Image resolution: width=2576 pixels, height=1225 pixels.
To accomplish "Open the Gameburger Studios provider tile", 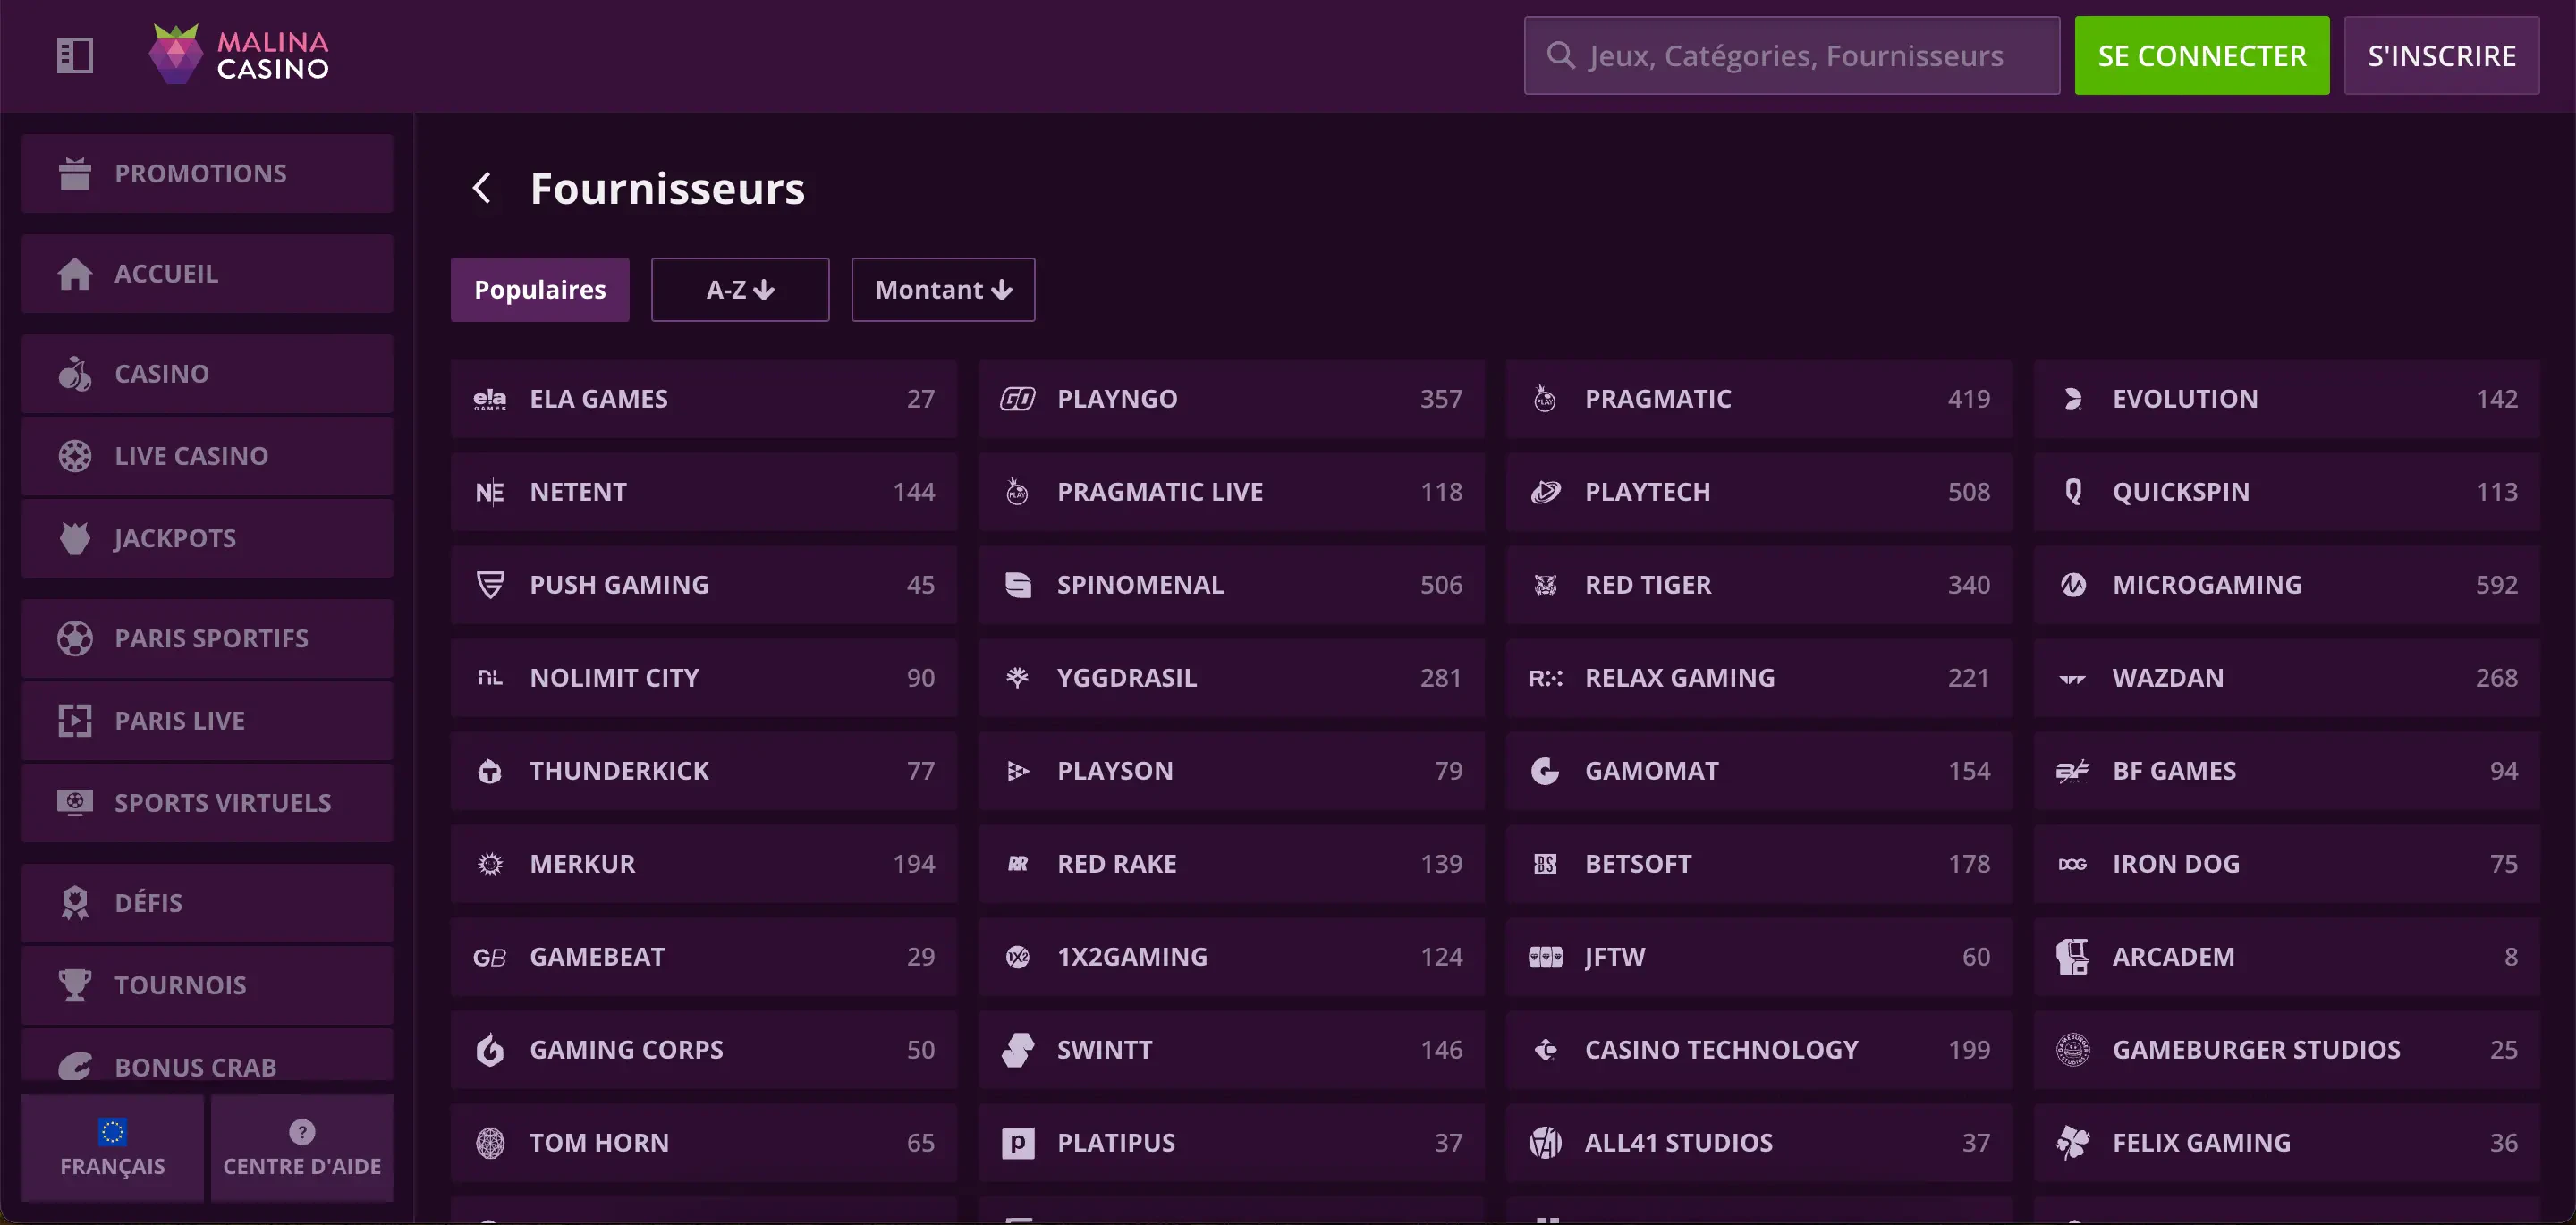I will pos(2287,1050).
